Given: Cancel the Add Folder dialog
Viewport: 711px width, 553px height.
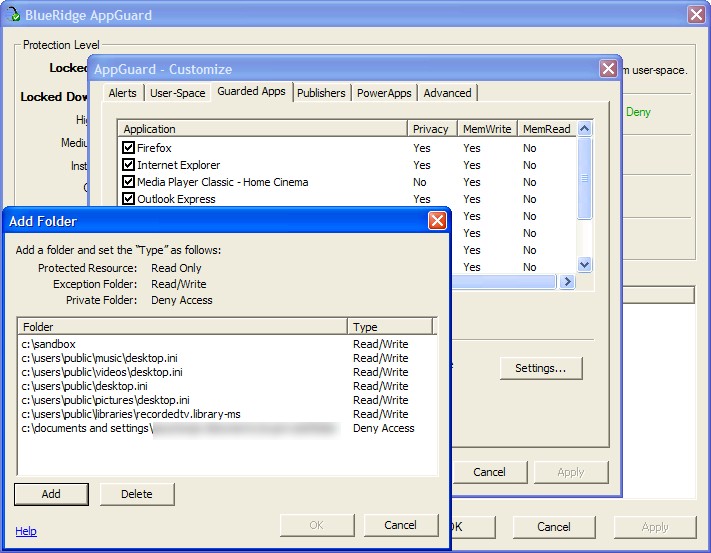Looking at the screenshot, I should click(400, 525).
